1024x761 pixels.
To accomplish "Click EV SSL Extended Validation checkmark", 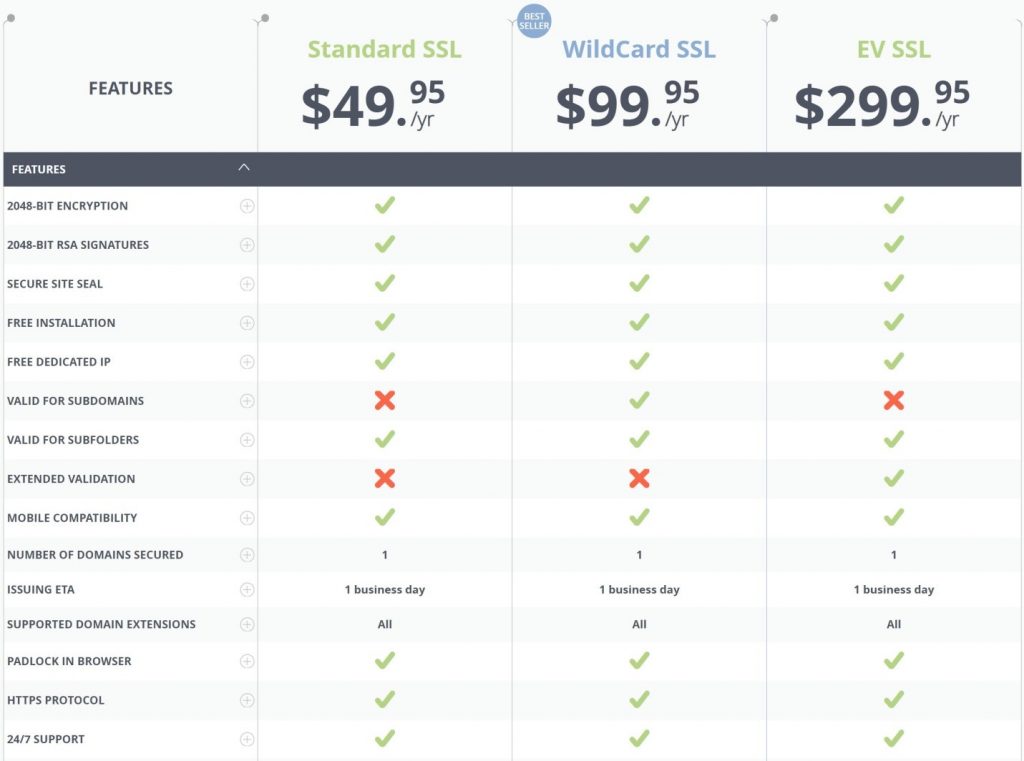I will point(893,478).
